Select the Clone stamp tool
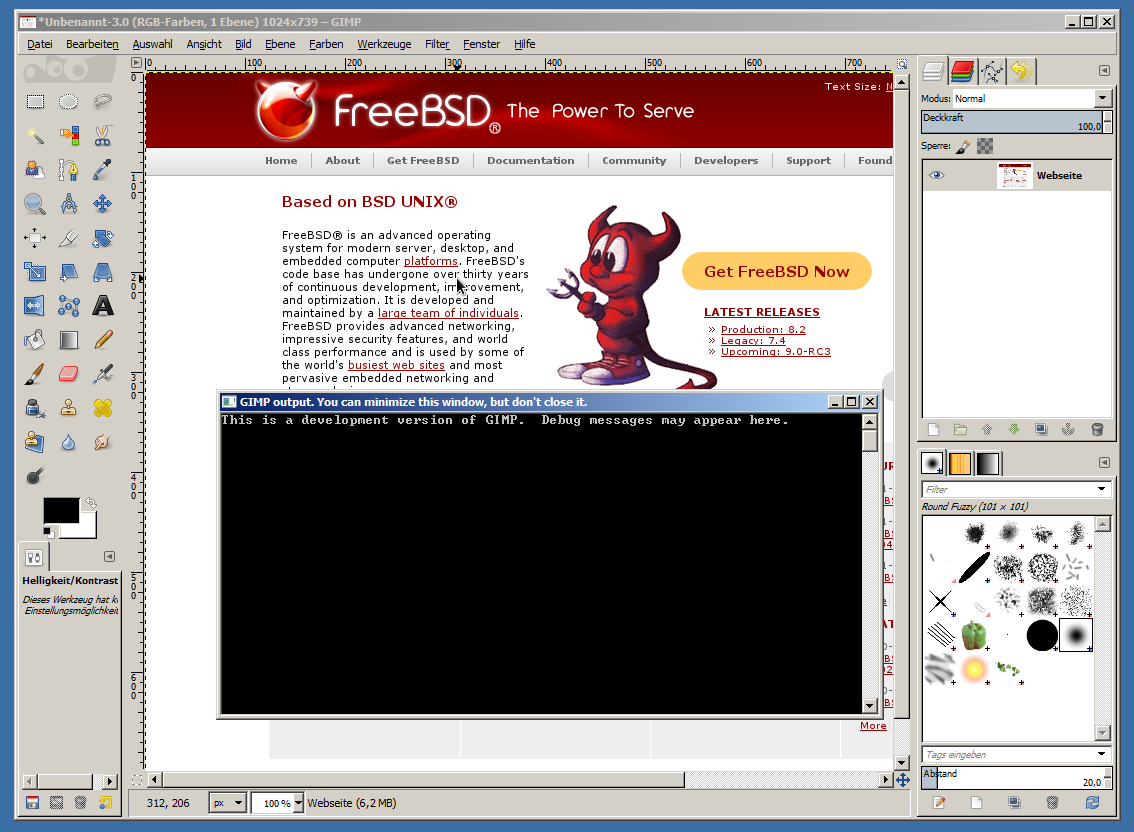 [69, 408]
